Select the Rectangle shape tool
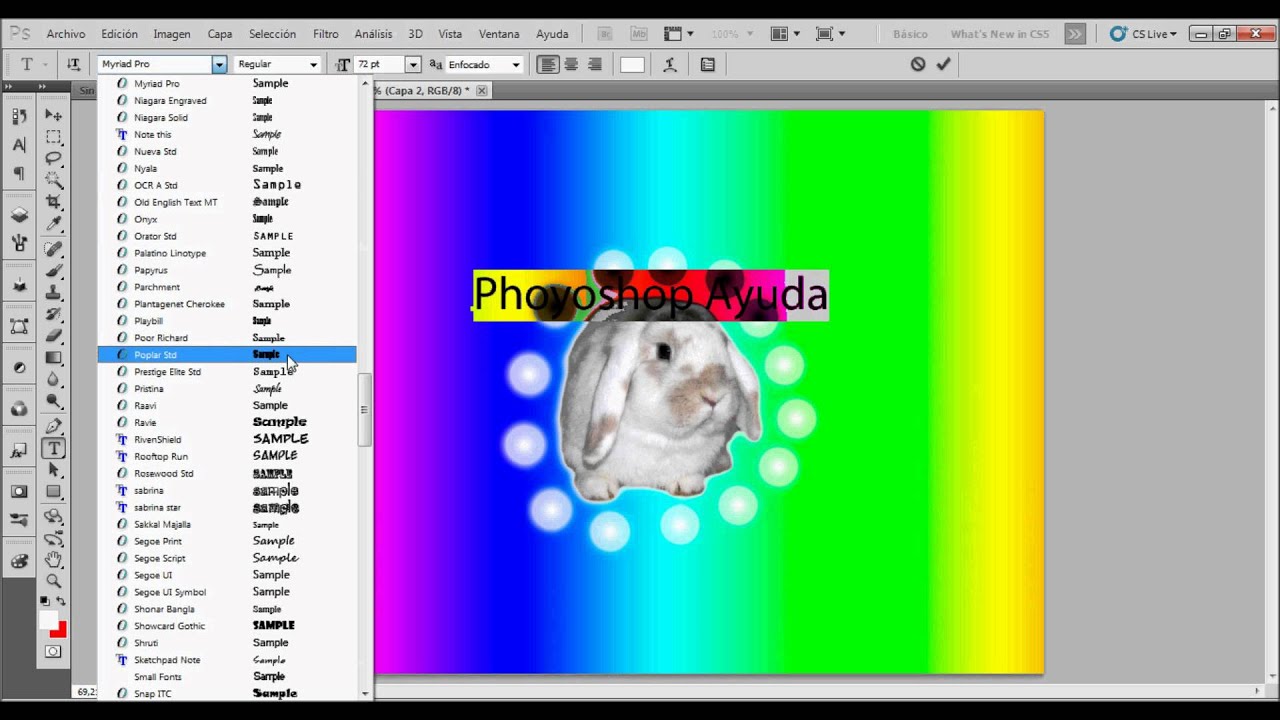The width and height of the screenshot is (1280, 720). tap(54, 492)
